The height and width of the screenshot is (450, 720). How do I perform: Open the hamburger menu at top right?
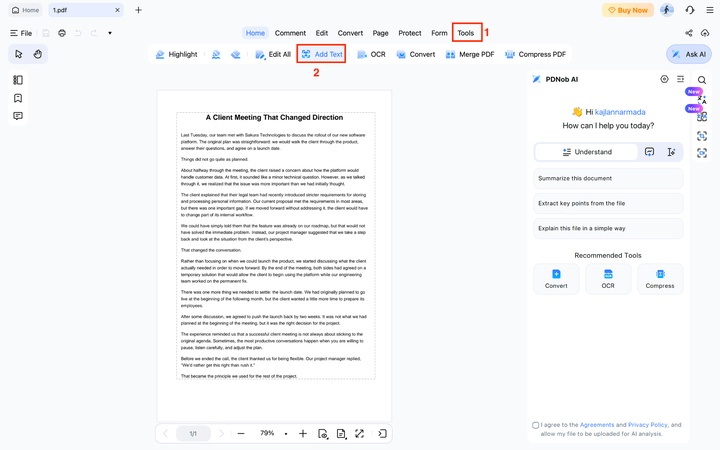(x=710, y=10)
